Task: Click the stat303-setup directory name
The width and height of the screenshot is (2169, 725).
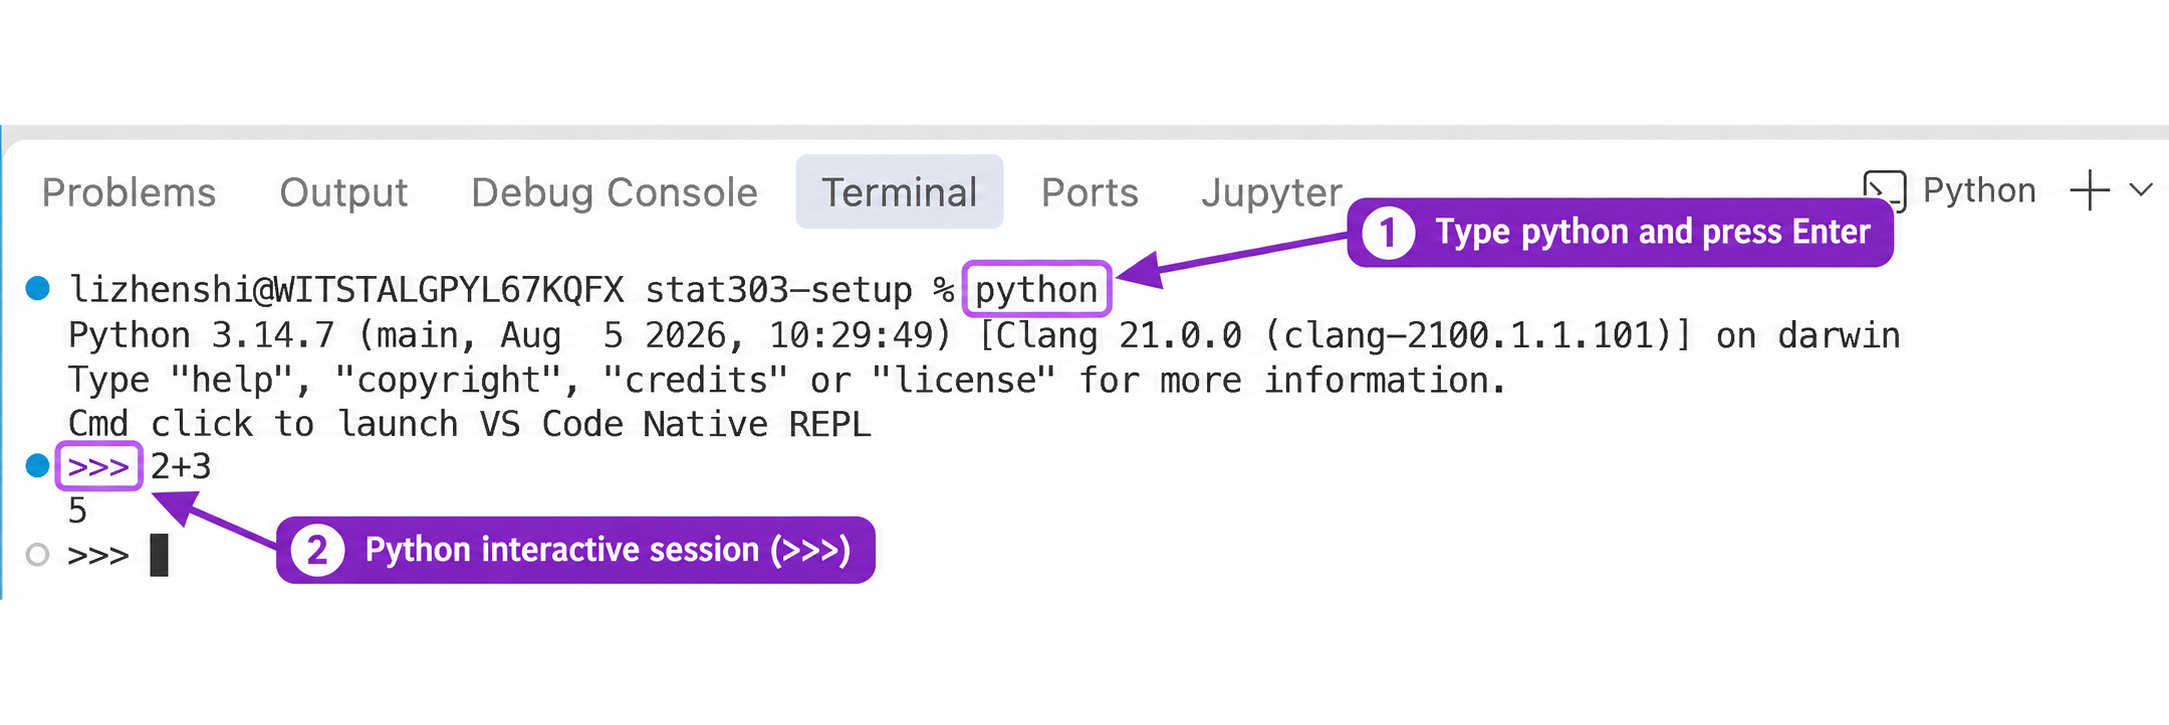Action: 778,289
